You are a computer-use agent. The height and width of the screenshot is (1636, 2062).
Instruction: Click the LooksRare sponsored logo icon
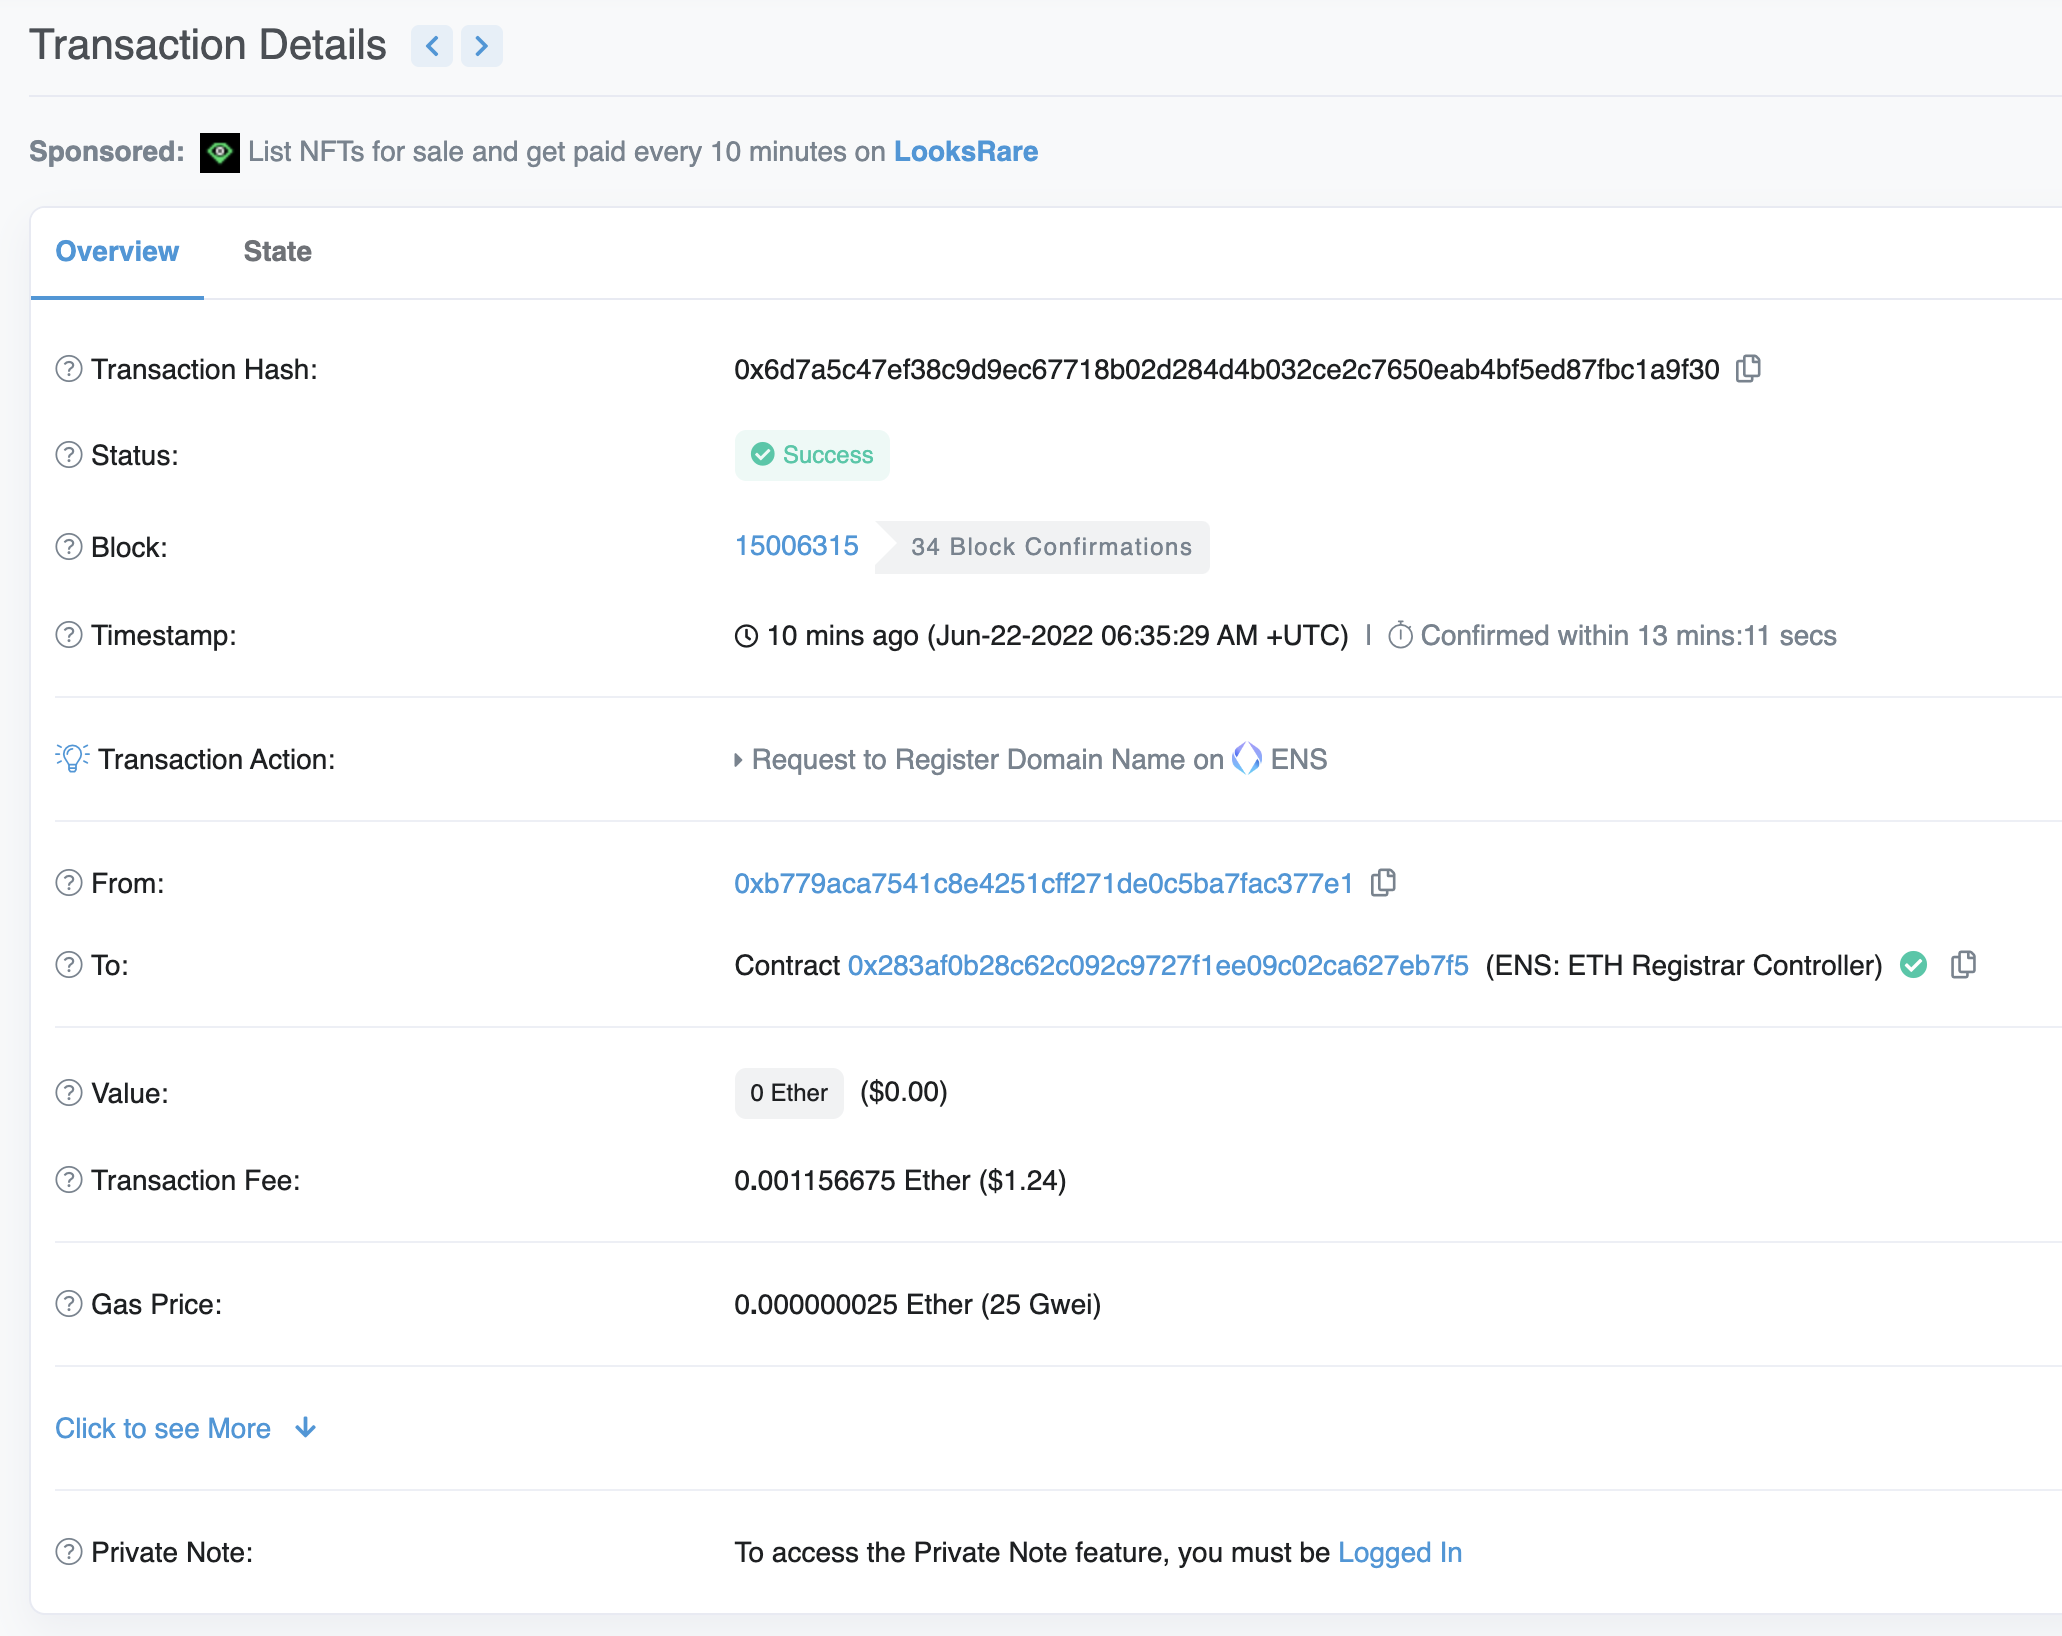pyautogui.click(x=220, y=152)
